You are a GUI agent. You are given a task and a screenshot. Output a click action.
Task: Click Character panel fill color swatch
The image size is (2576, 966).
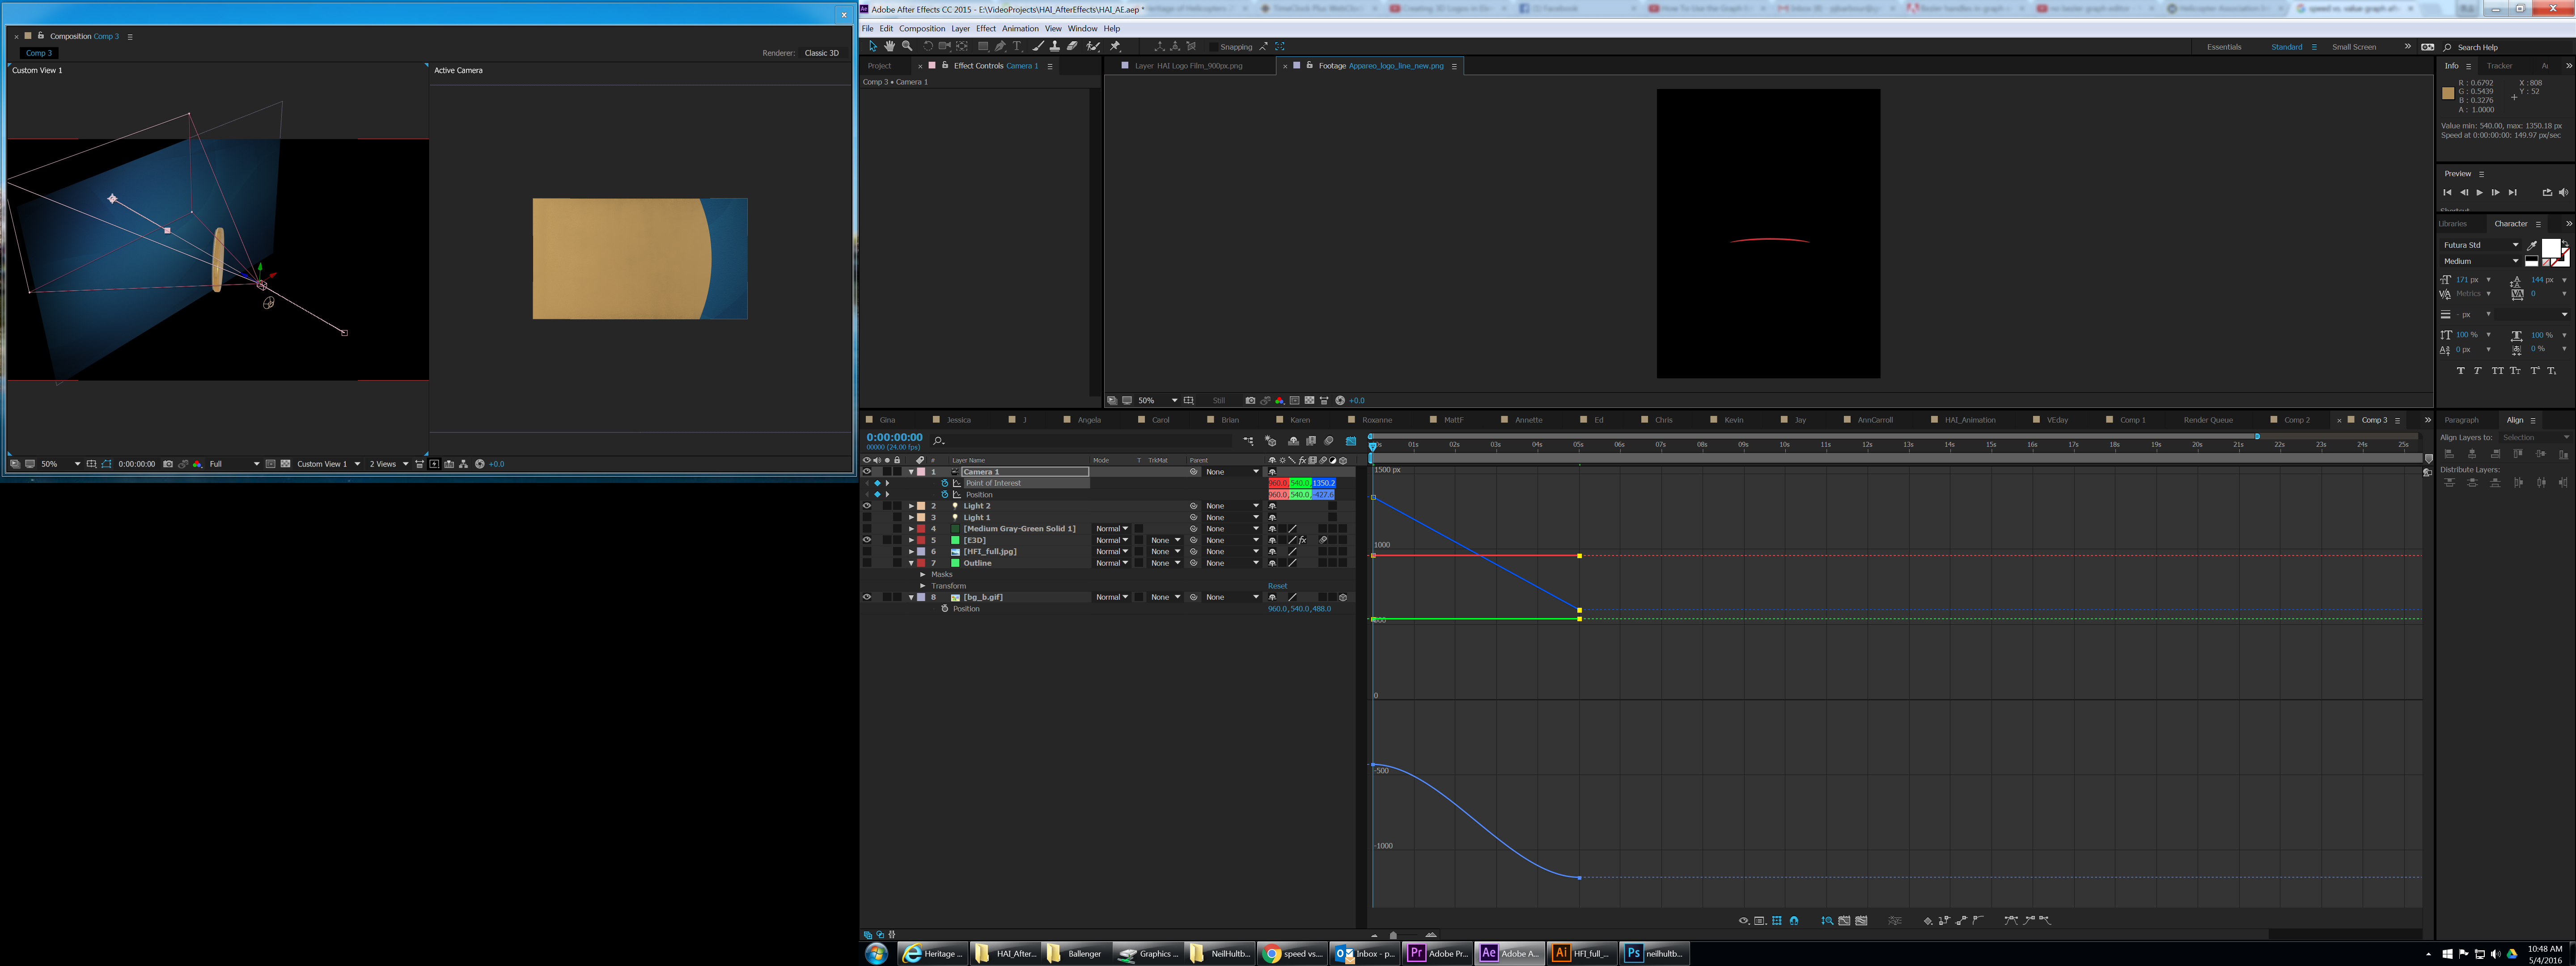pos(2551,248)
